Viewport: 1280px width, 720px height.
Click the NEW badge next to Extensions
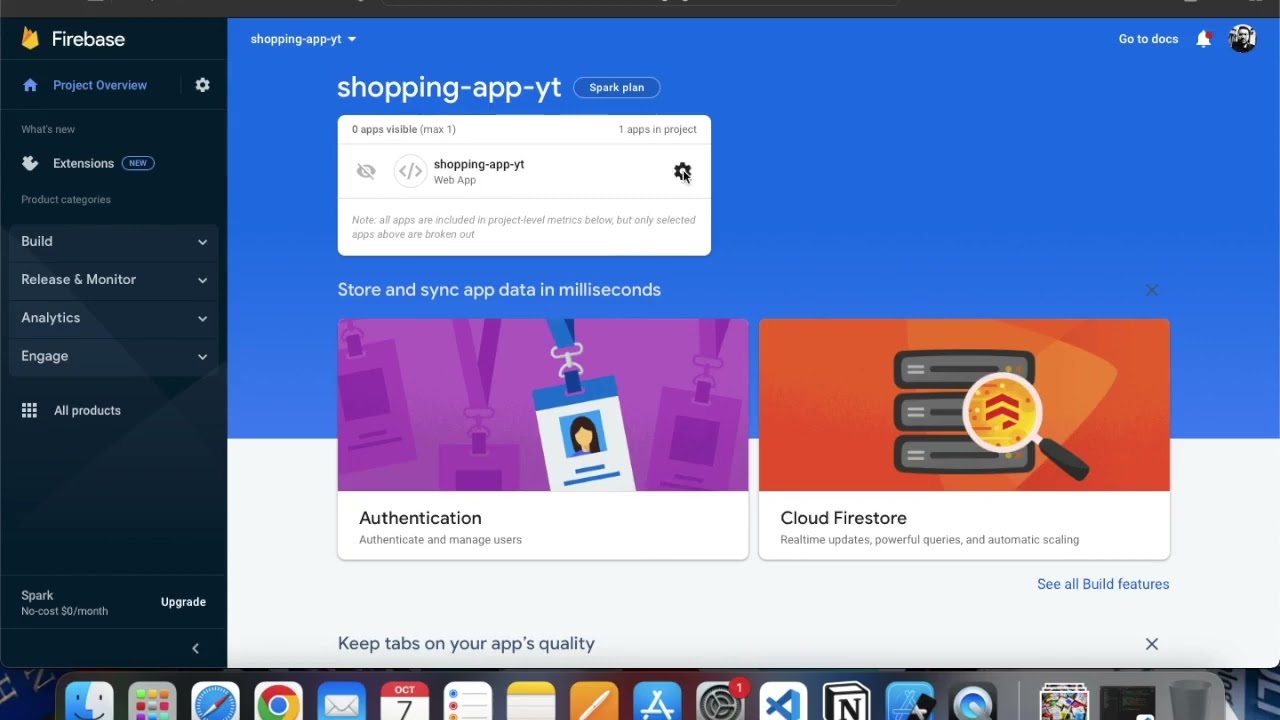tap(138, 163)
